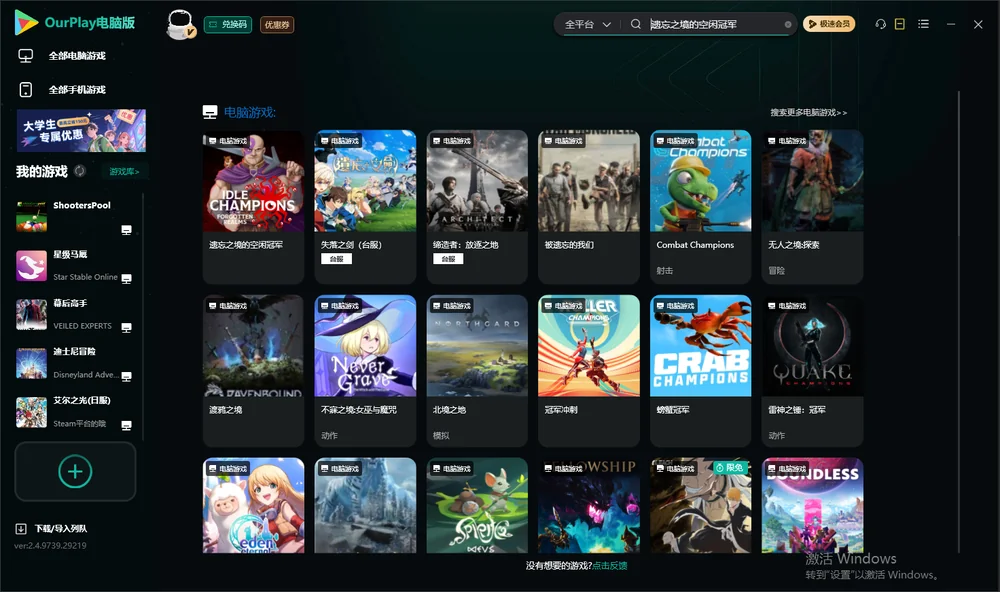This screenshot has width=1000, height=592.
Task: Expand the 全平台 platform dropdown
Action: click(x=587, y=24)
